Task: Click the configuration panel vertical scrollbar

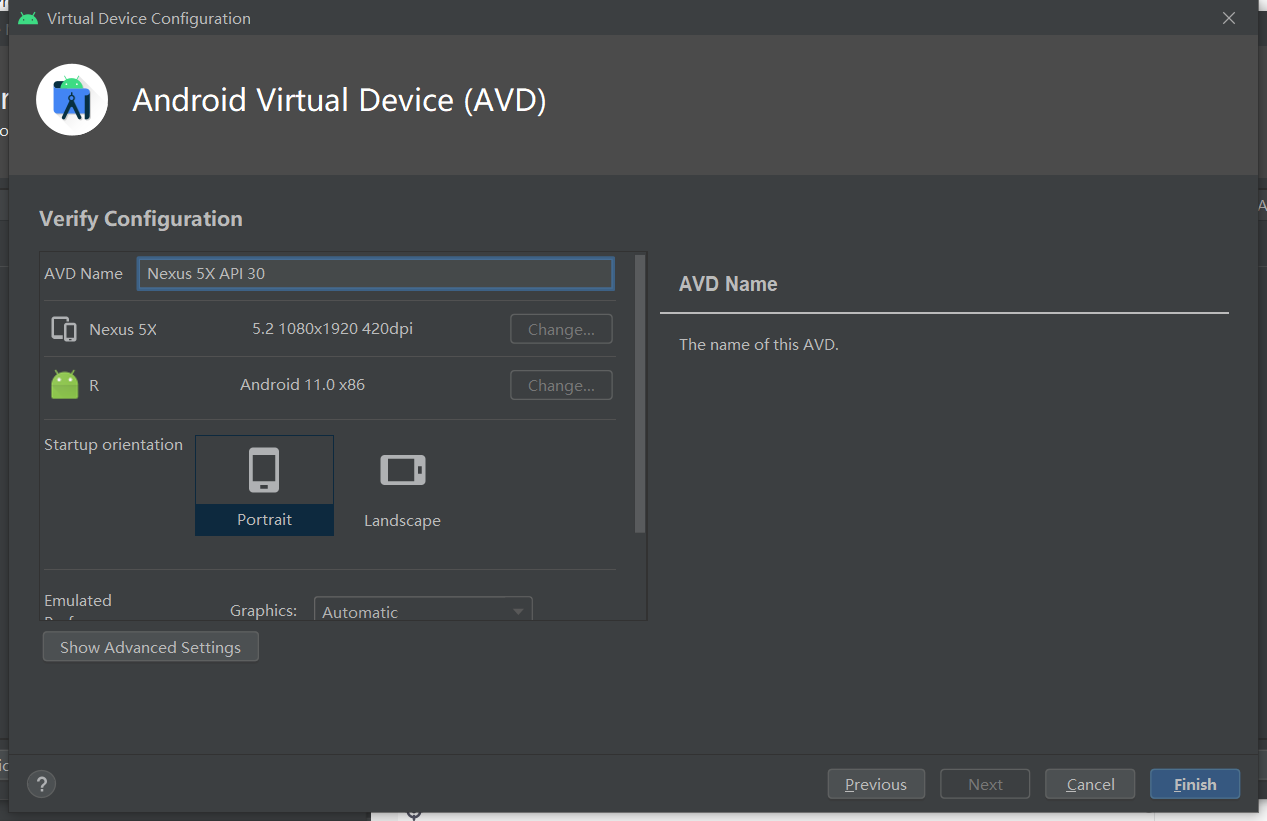Action: coord(640,394)
